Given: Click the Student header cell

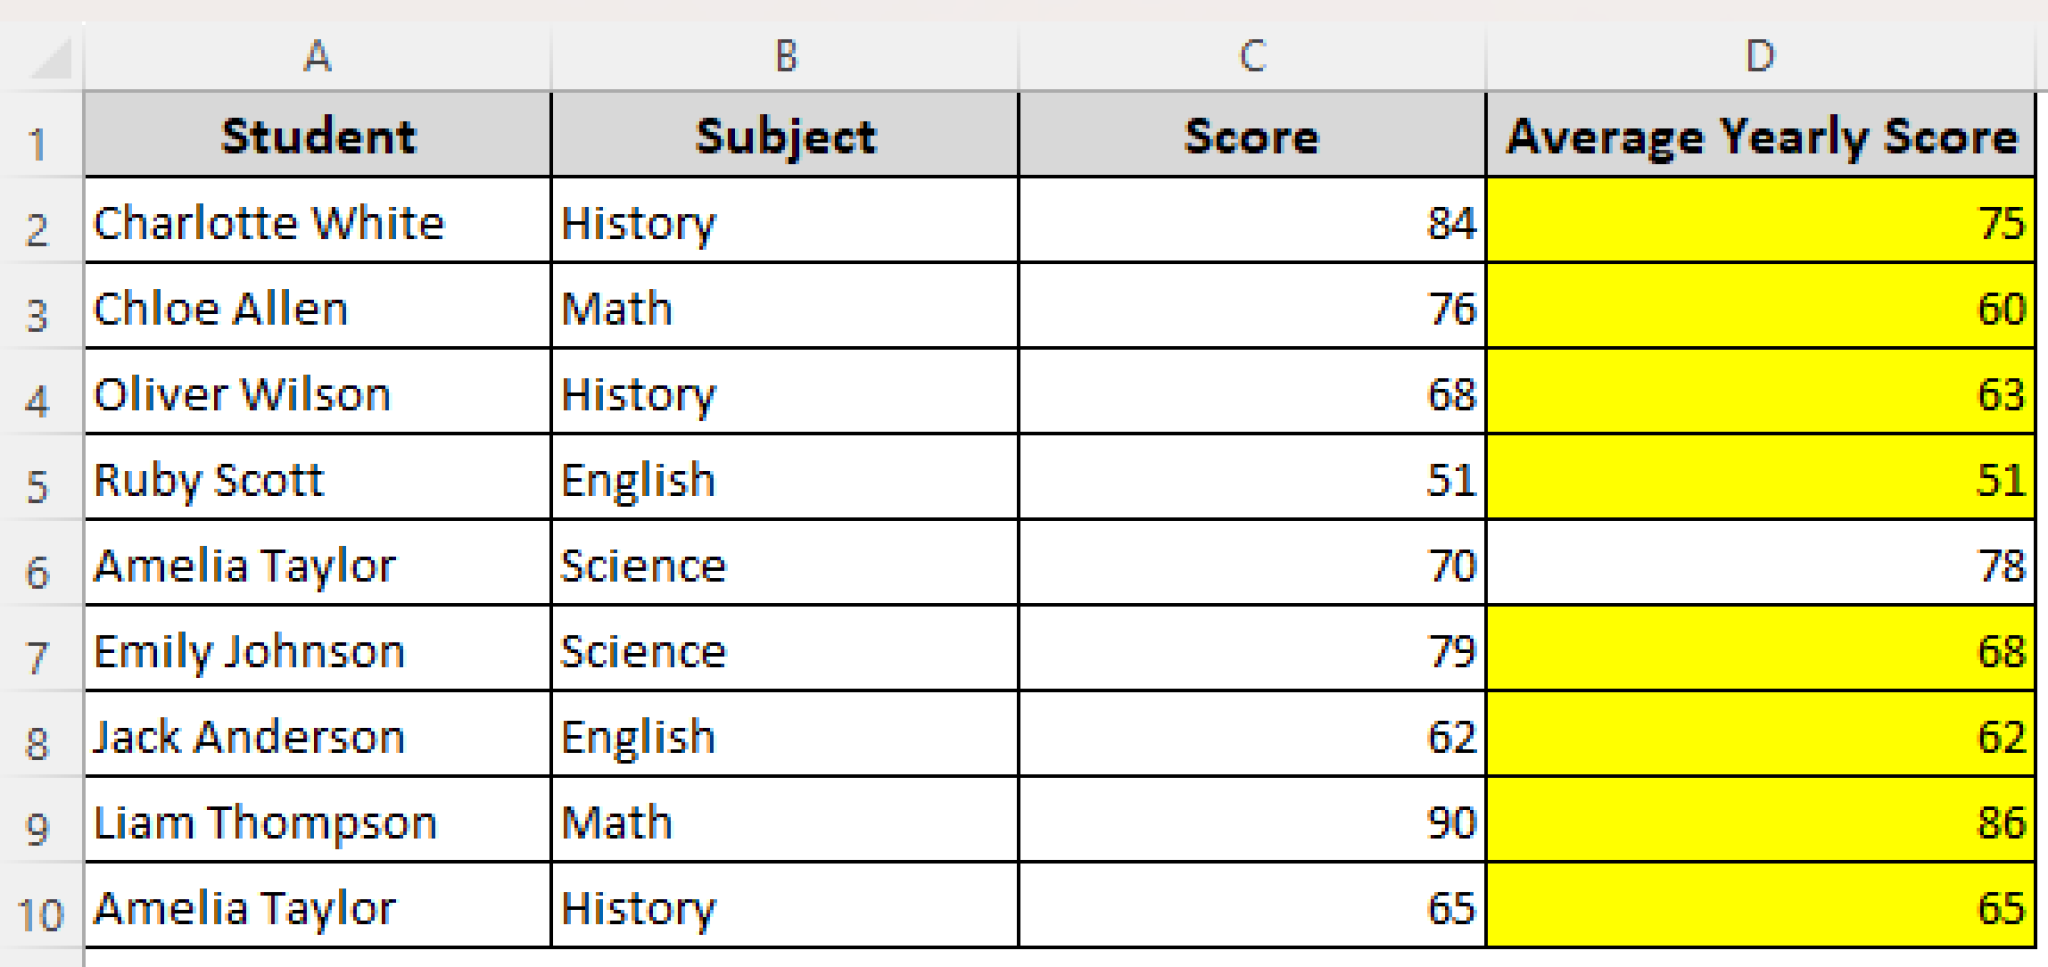Looking at the screenshot, I should pyautogui.click(x=316, y=136).
